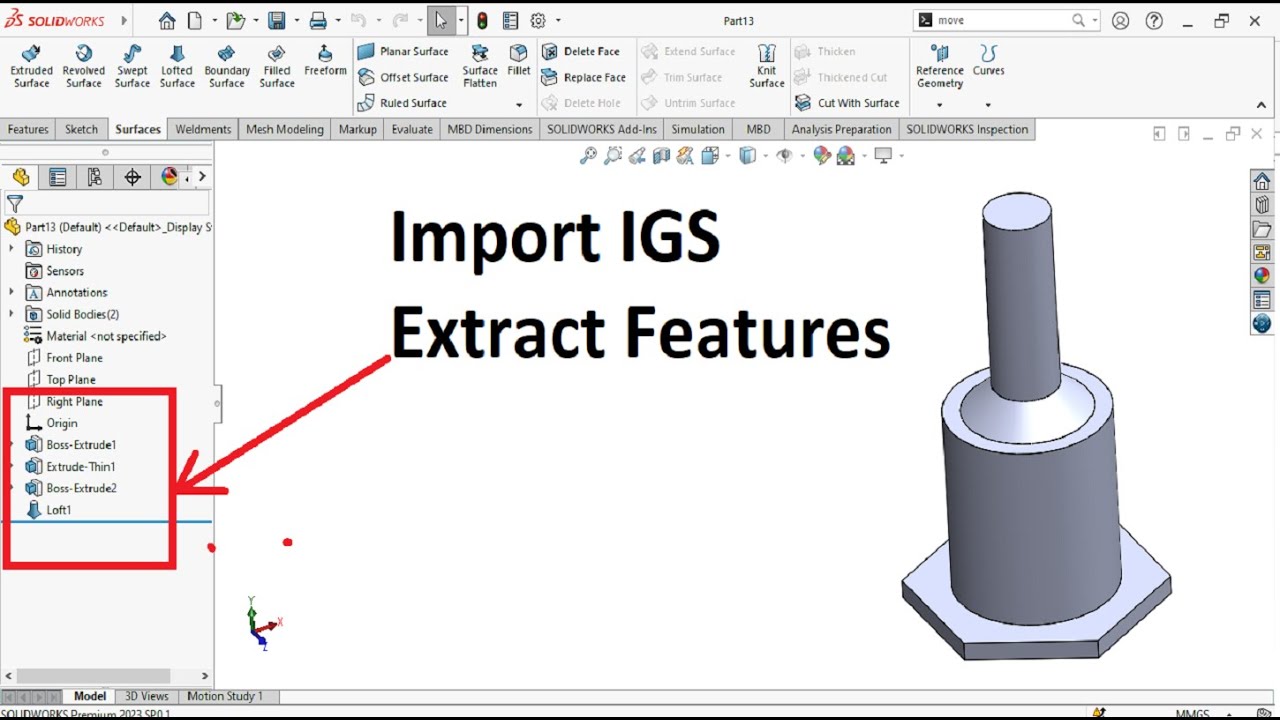Open the Knit Surface tool
This screenshot has height=720, width=1280.
pyautogui.click(x=767, y=67)
